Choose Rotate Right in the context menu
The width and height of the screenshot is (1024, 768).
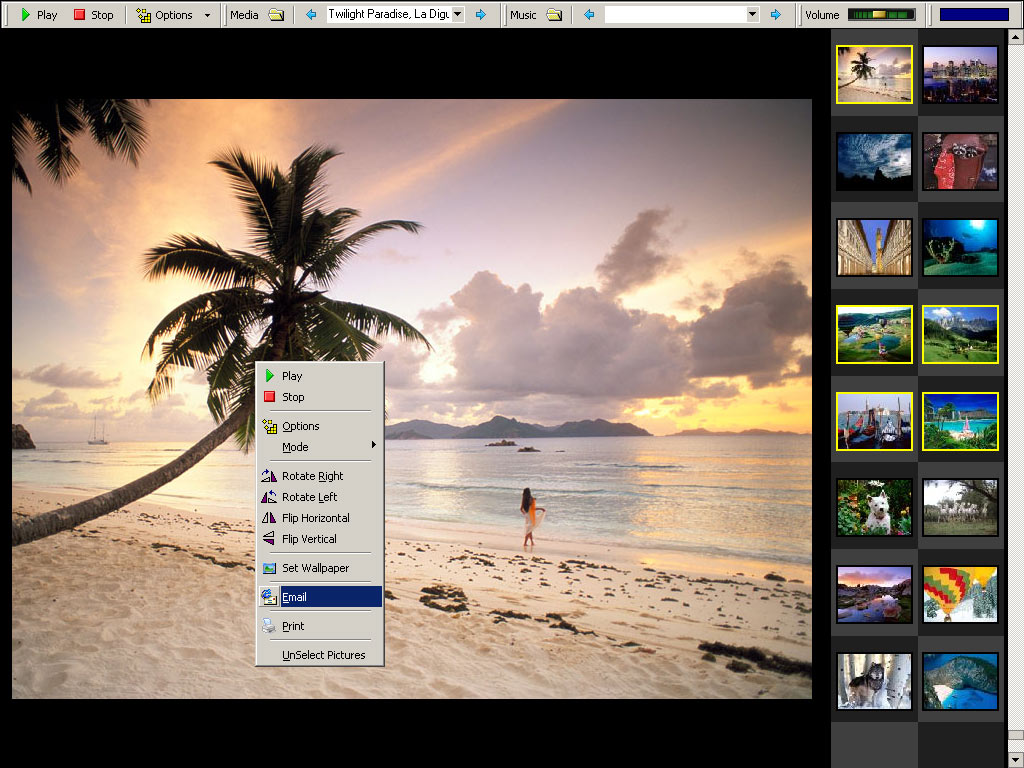pos(312,476)
